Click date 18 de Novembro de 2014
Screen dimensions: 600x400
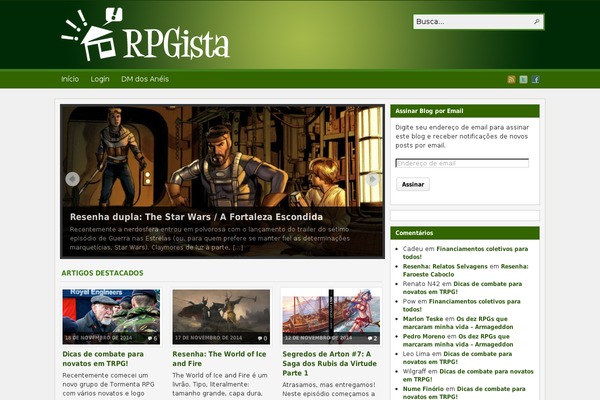click(98, 338)
